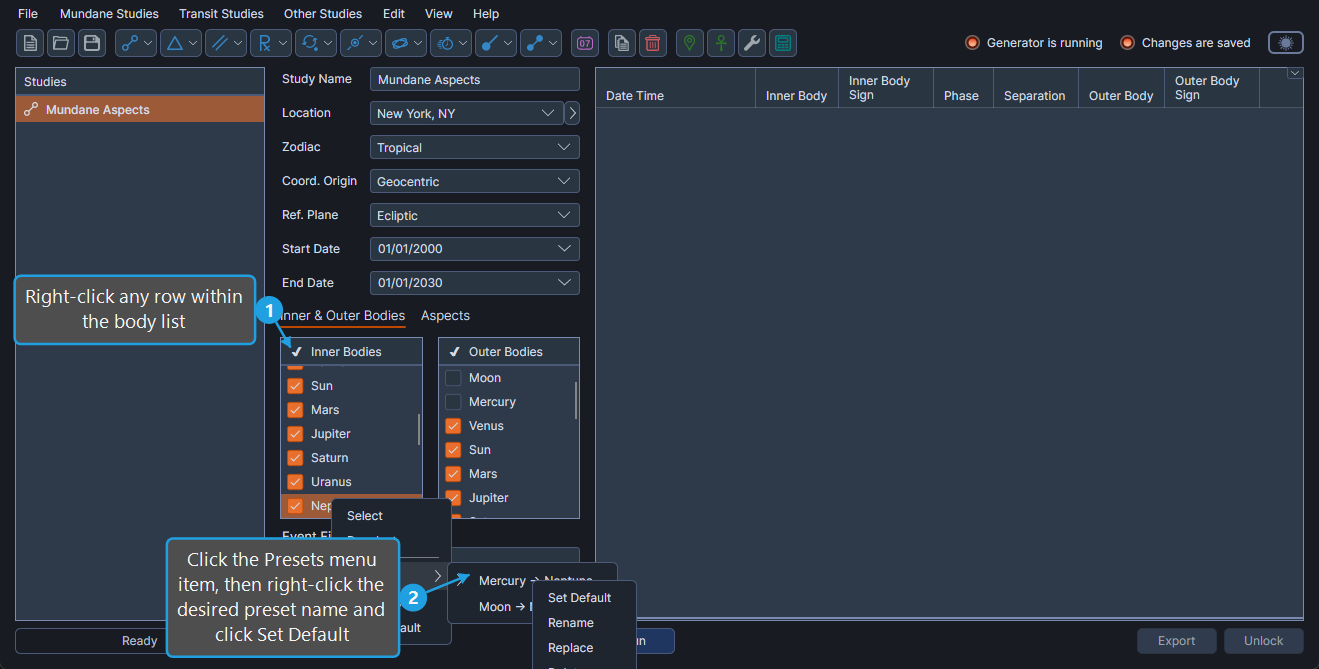Open the Mundane Studies menu
The width and height of the screenshot is (1319, 669).
coord(109,14)
